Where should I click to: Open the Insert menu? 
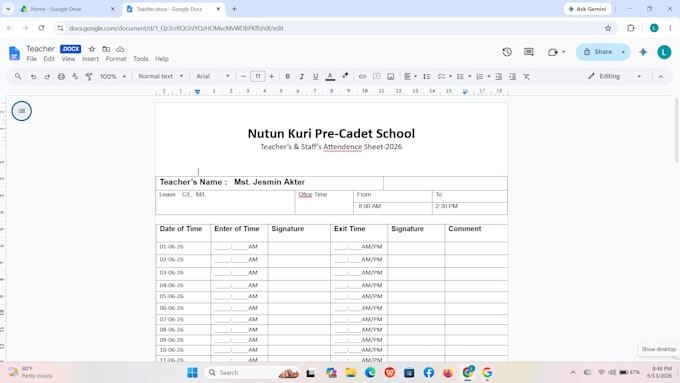click(90, 59)
